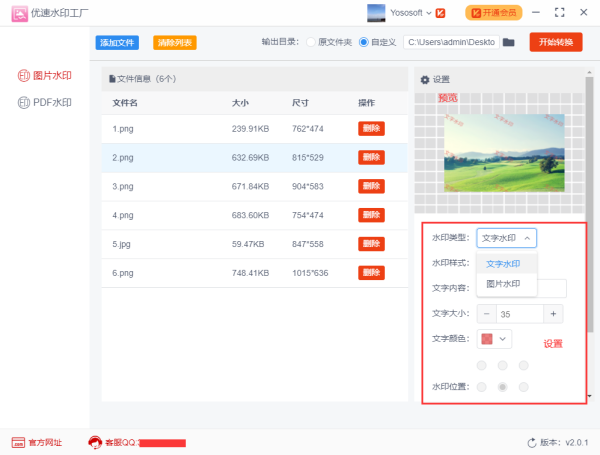
Task: Select the 自定义 output radio button
Action: click(x=364, y=42)
